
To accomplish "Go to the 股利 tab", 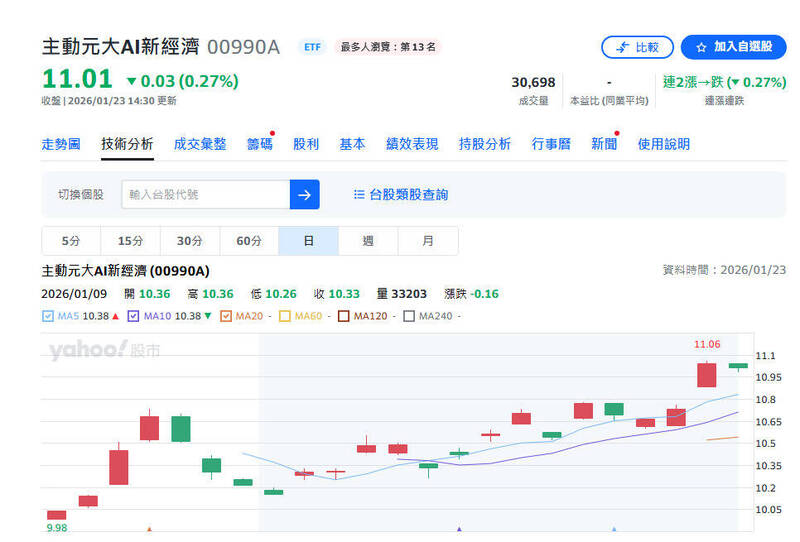I will click(x=306, y=144).
